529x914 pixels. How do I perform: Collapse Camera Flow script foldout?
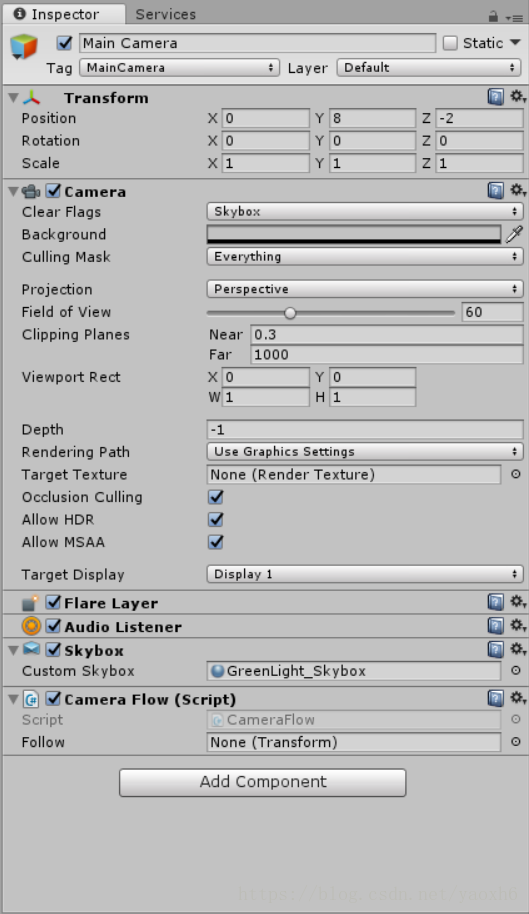pos(13,699)
